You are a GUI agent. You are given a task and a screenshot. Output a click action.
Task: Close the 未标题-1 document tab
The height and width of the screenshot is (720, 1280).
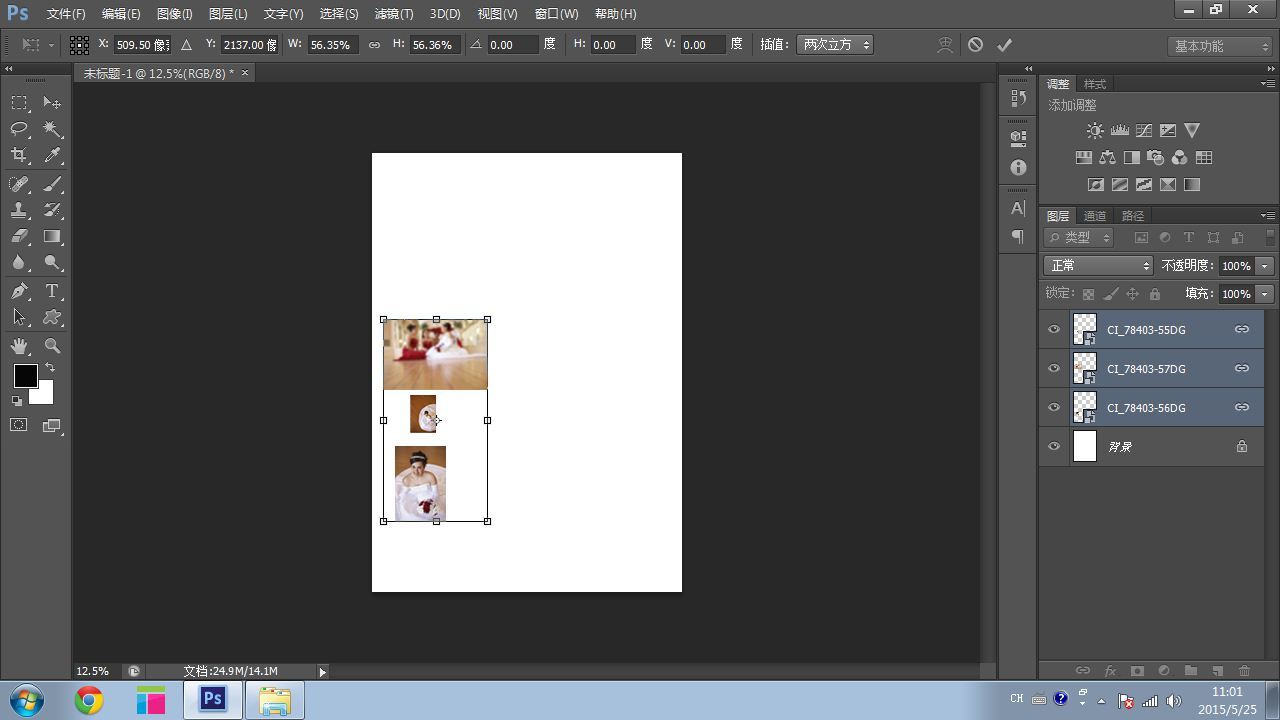point(244,73)
